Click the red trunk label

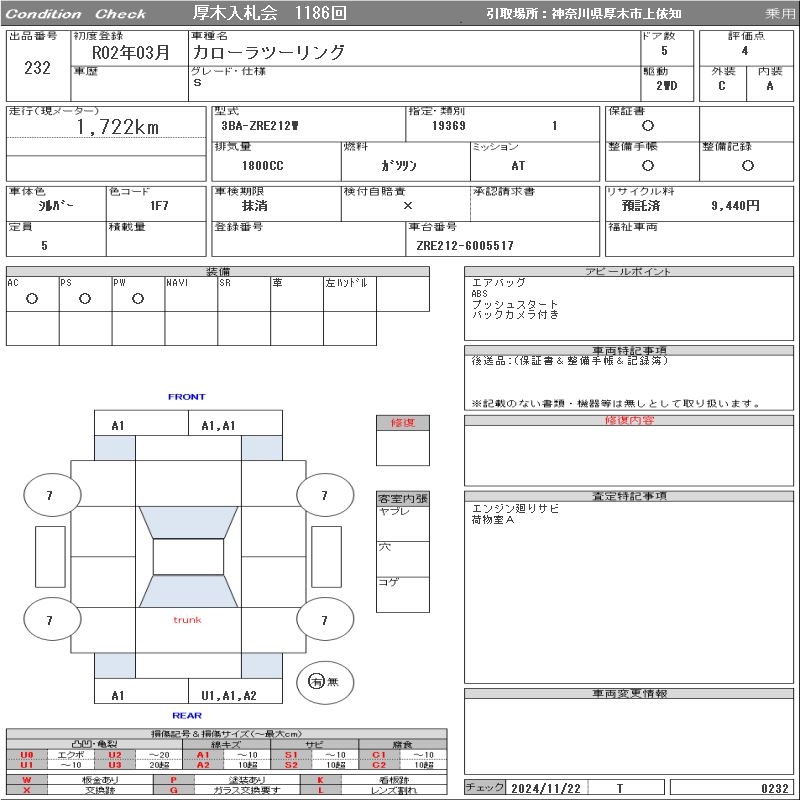pos(187,620)
